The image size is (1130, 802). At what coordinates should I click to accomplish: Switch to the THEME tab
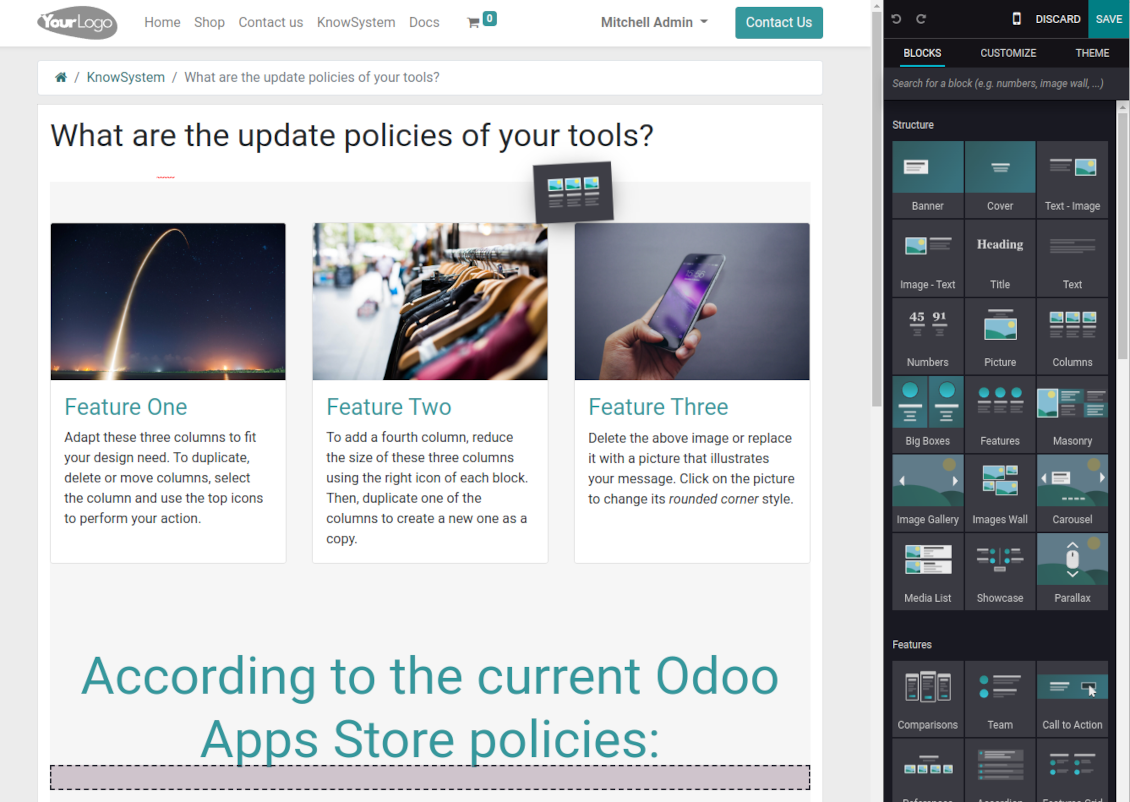click(1092, 53)
